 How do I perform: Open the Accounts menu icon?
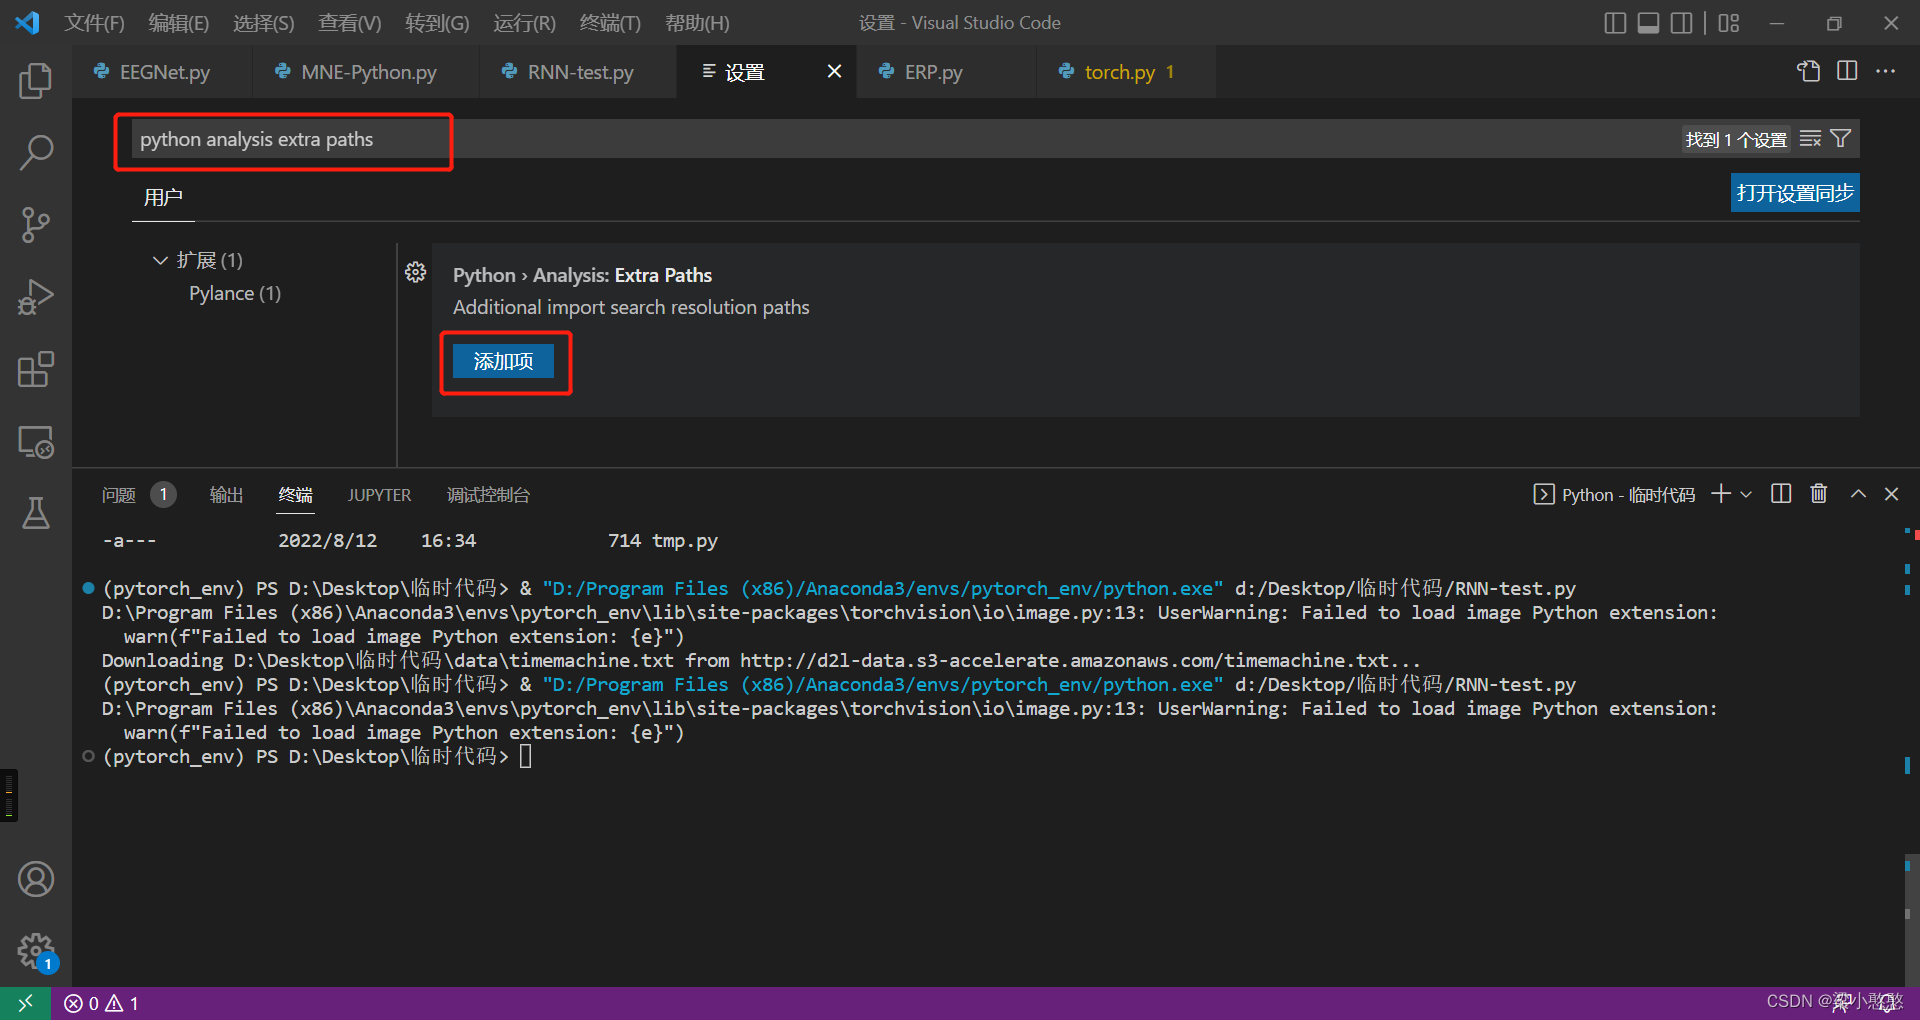coord(36,879)
